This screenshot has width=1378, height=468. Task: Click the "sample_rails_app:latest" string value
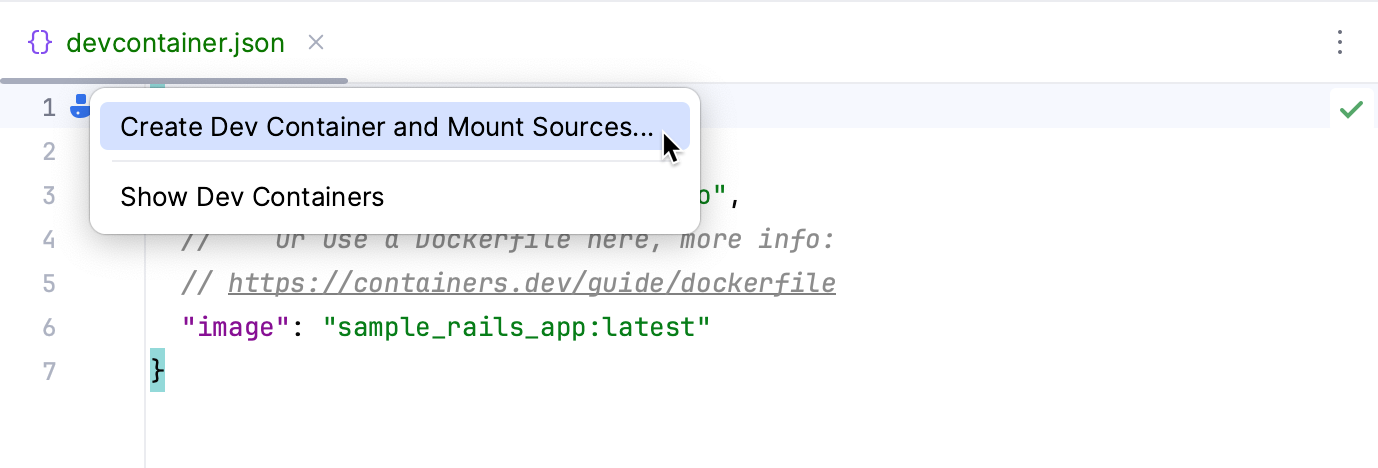click(516, 328)
